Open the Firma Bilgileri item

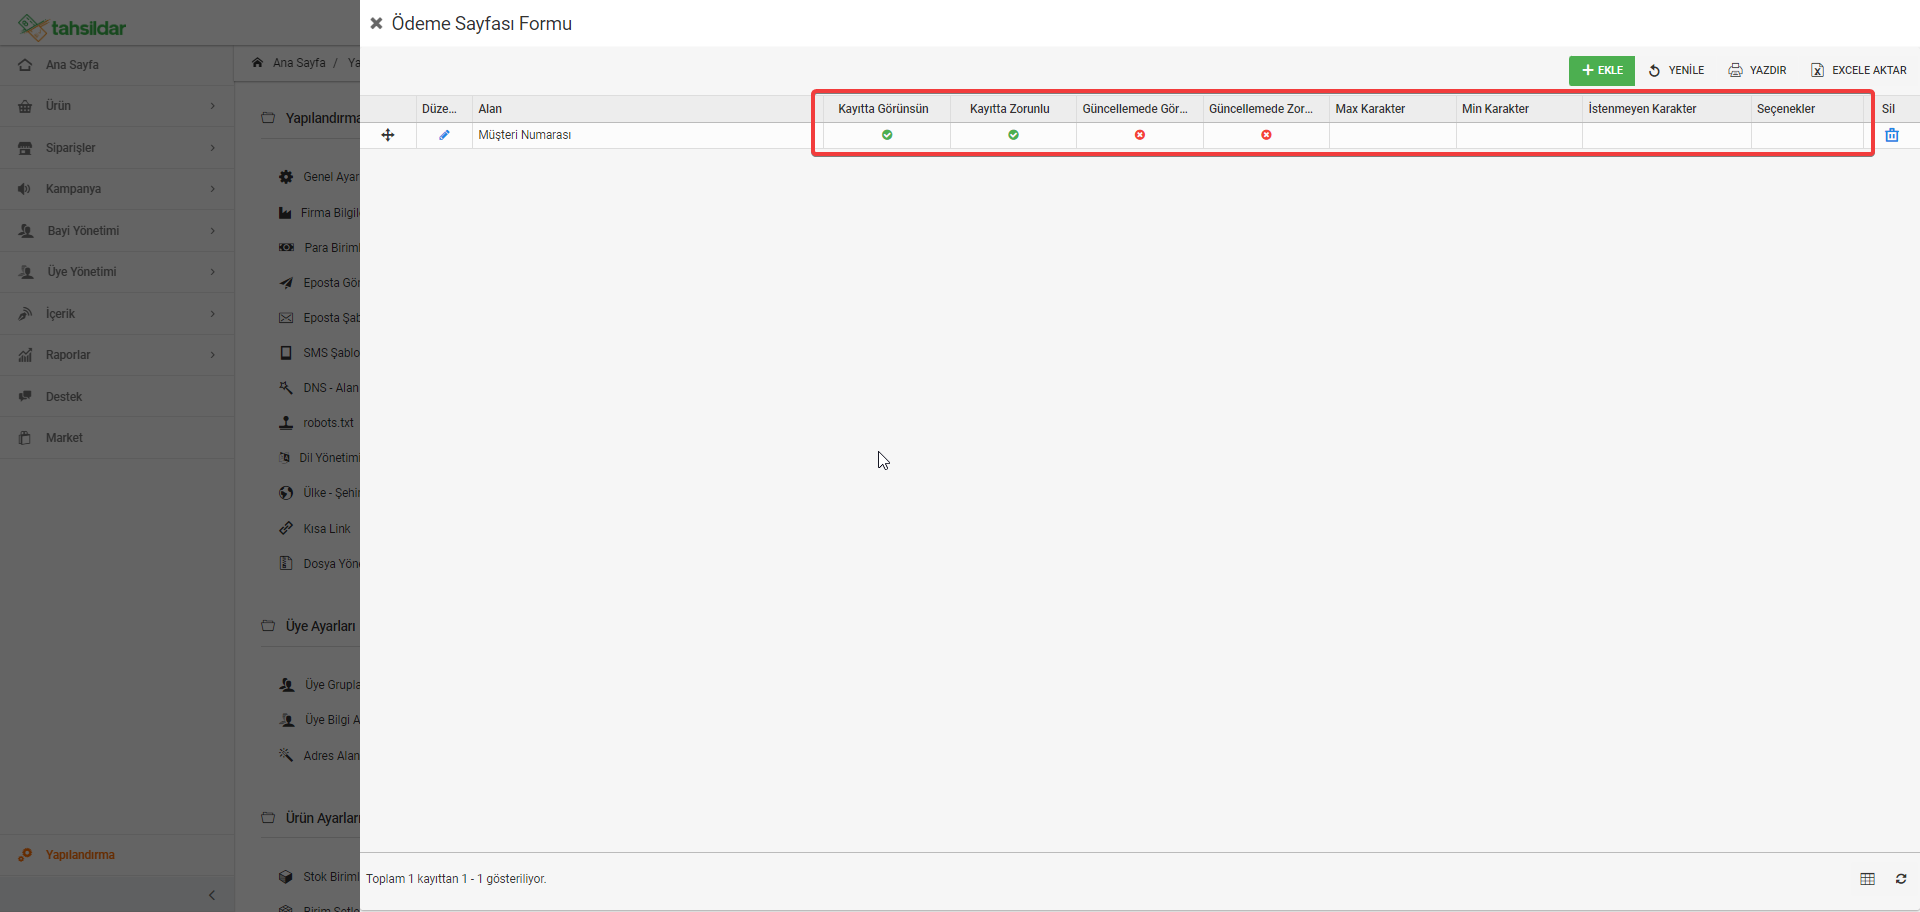(x=319, y=213)
